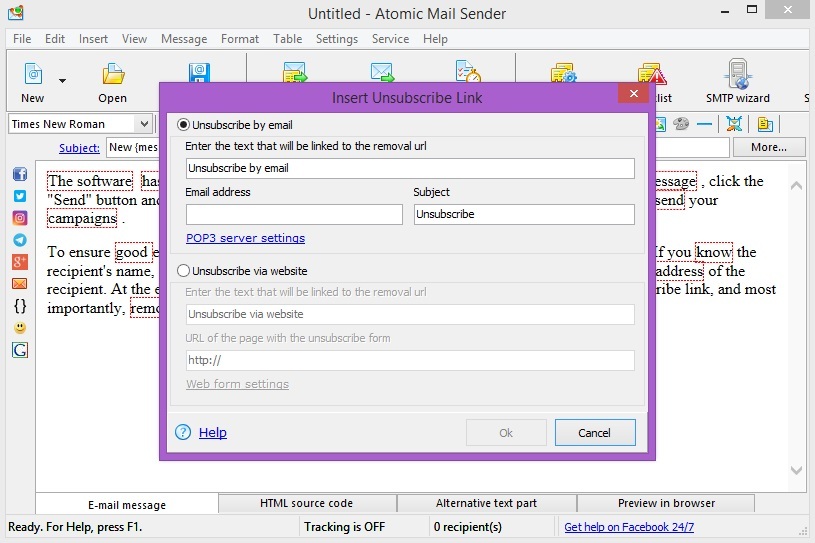Click the palette icon in format toolbar
Viewport: 815px width, 543px height.
click(681, 124)
